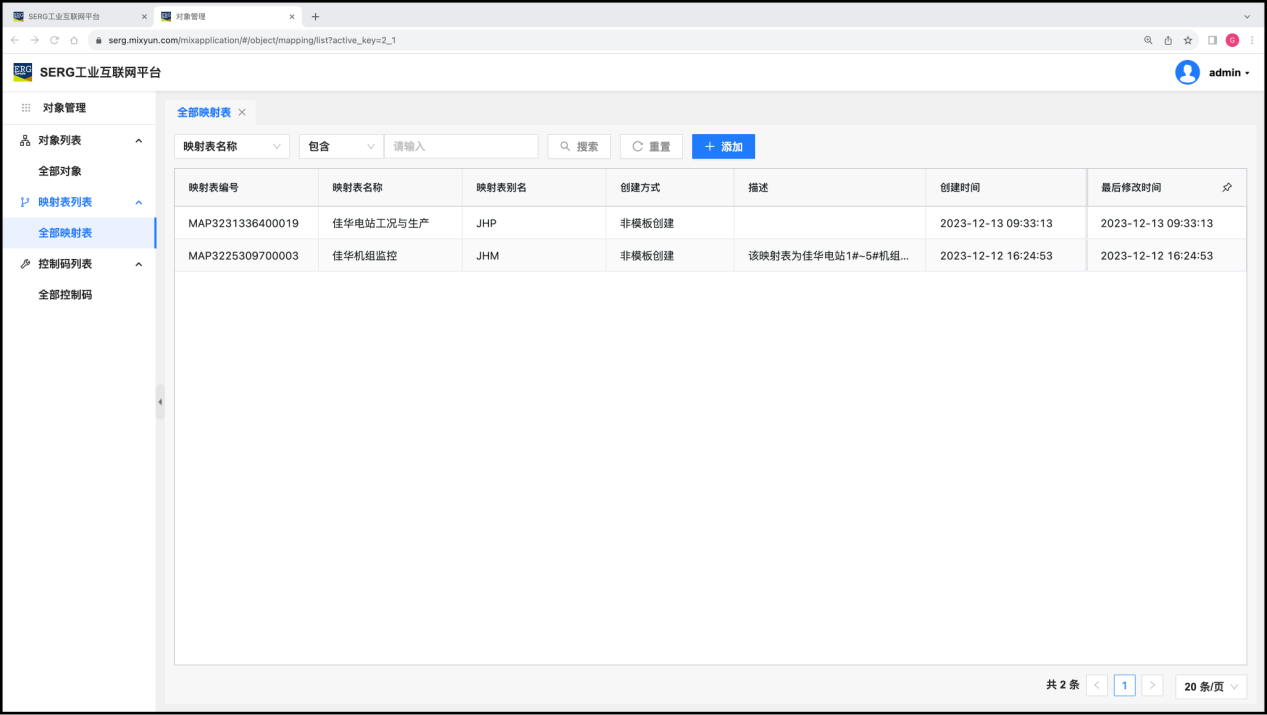Click the admin user avatar icon

coord(1187,72)
